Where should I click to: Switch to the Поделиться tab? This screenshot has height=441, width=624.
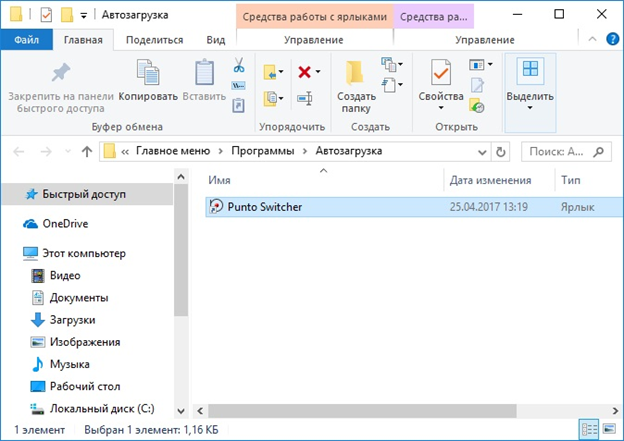[154, 40]
